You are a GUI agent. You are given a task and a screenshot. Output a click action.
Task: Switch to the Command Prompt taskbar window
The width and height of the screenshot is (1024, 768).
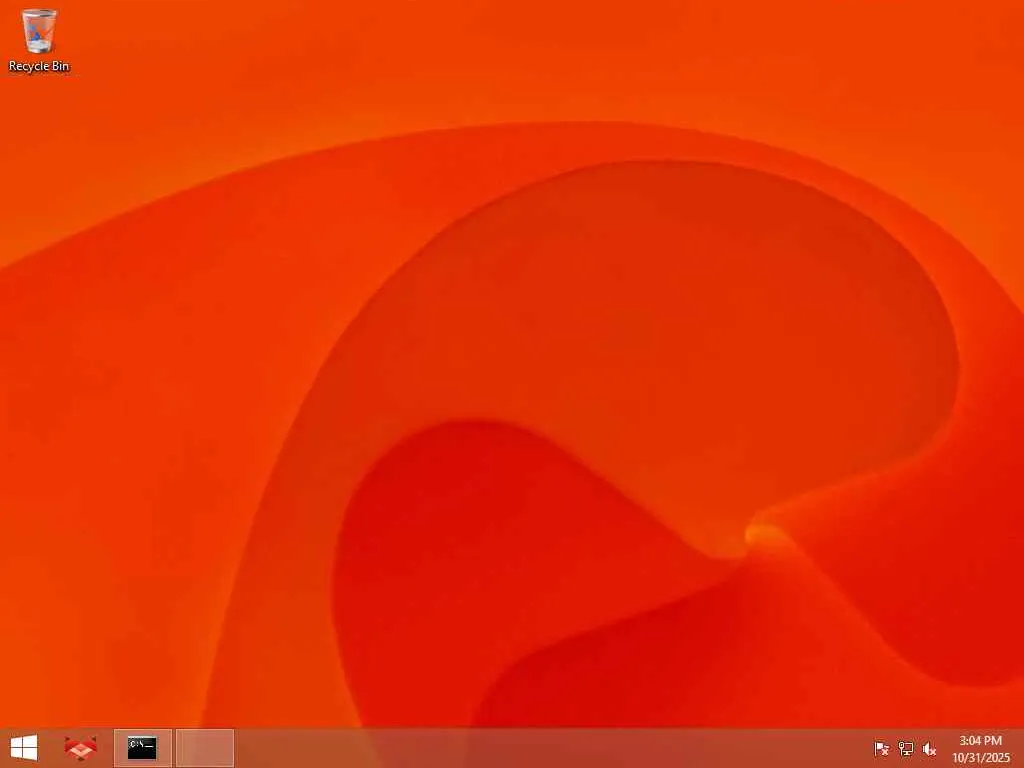(x=142, y=748)
